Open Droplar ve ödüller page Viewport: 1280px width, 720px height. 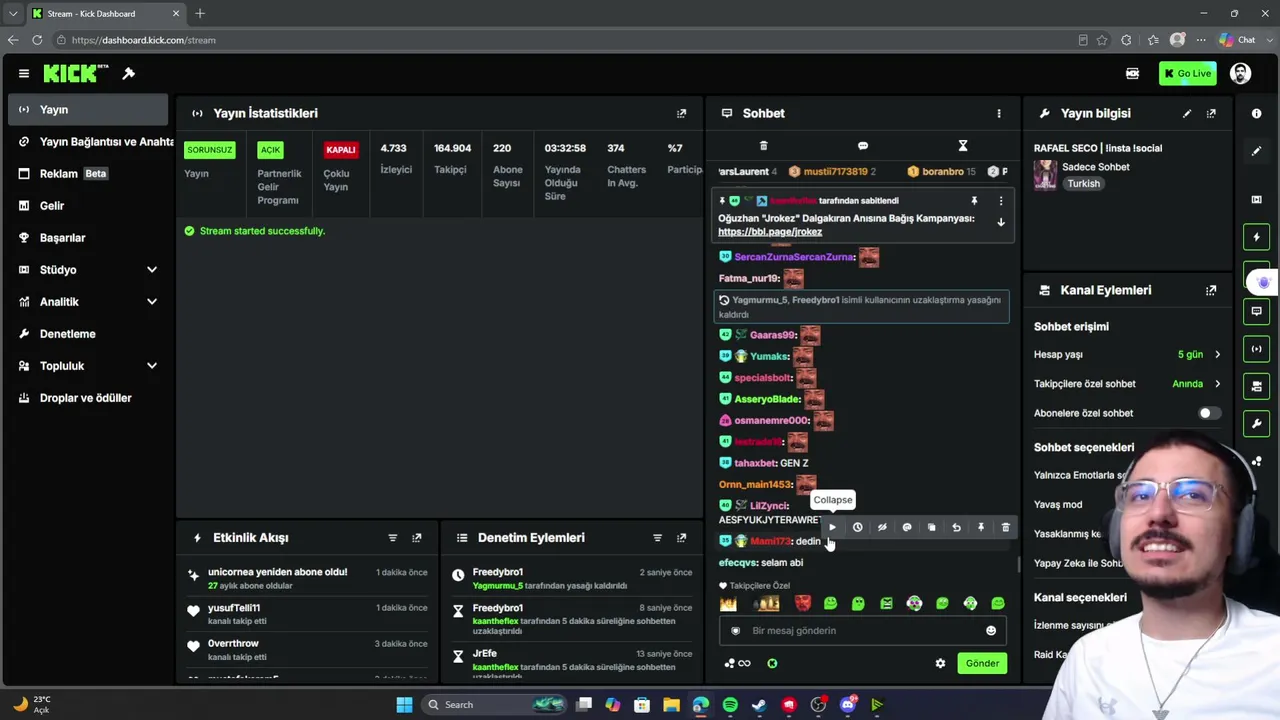[x=88, y=398]
